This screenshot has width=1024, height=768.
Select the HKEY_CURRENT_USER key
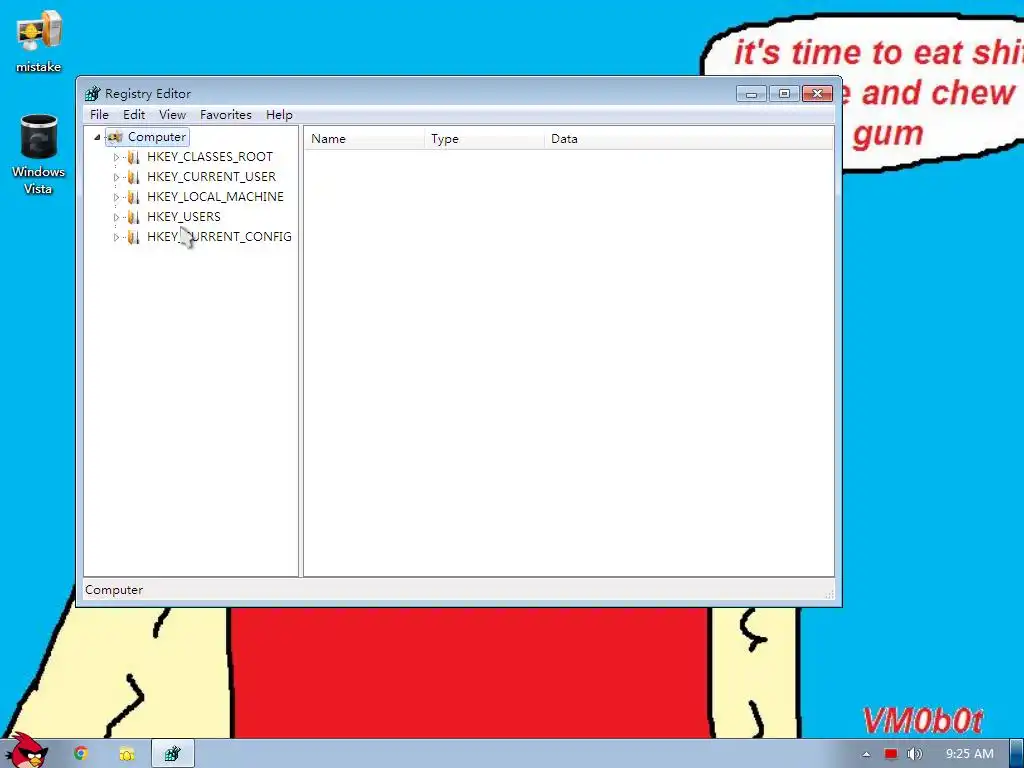(x=211, y=177)
